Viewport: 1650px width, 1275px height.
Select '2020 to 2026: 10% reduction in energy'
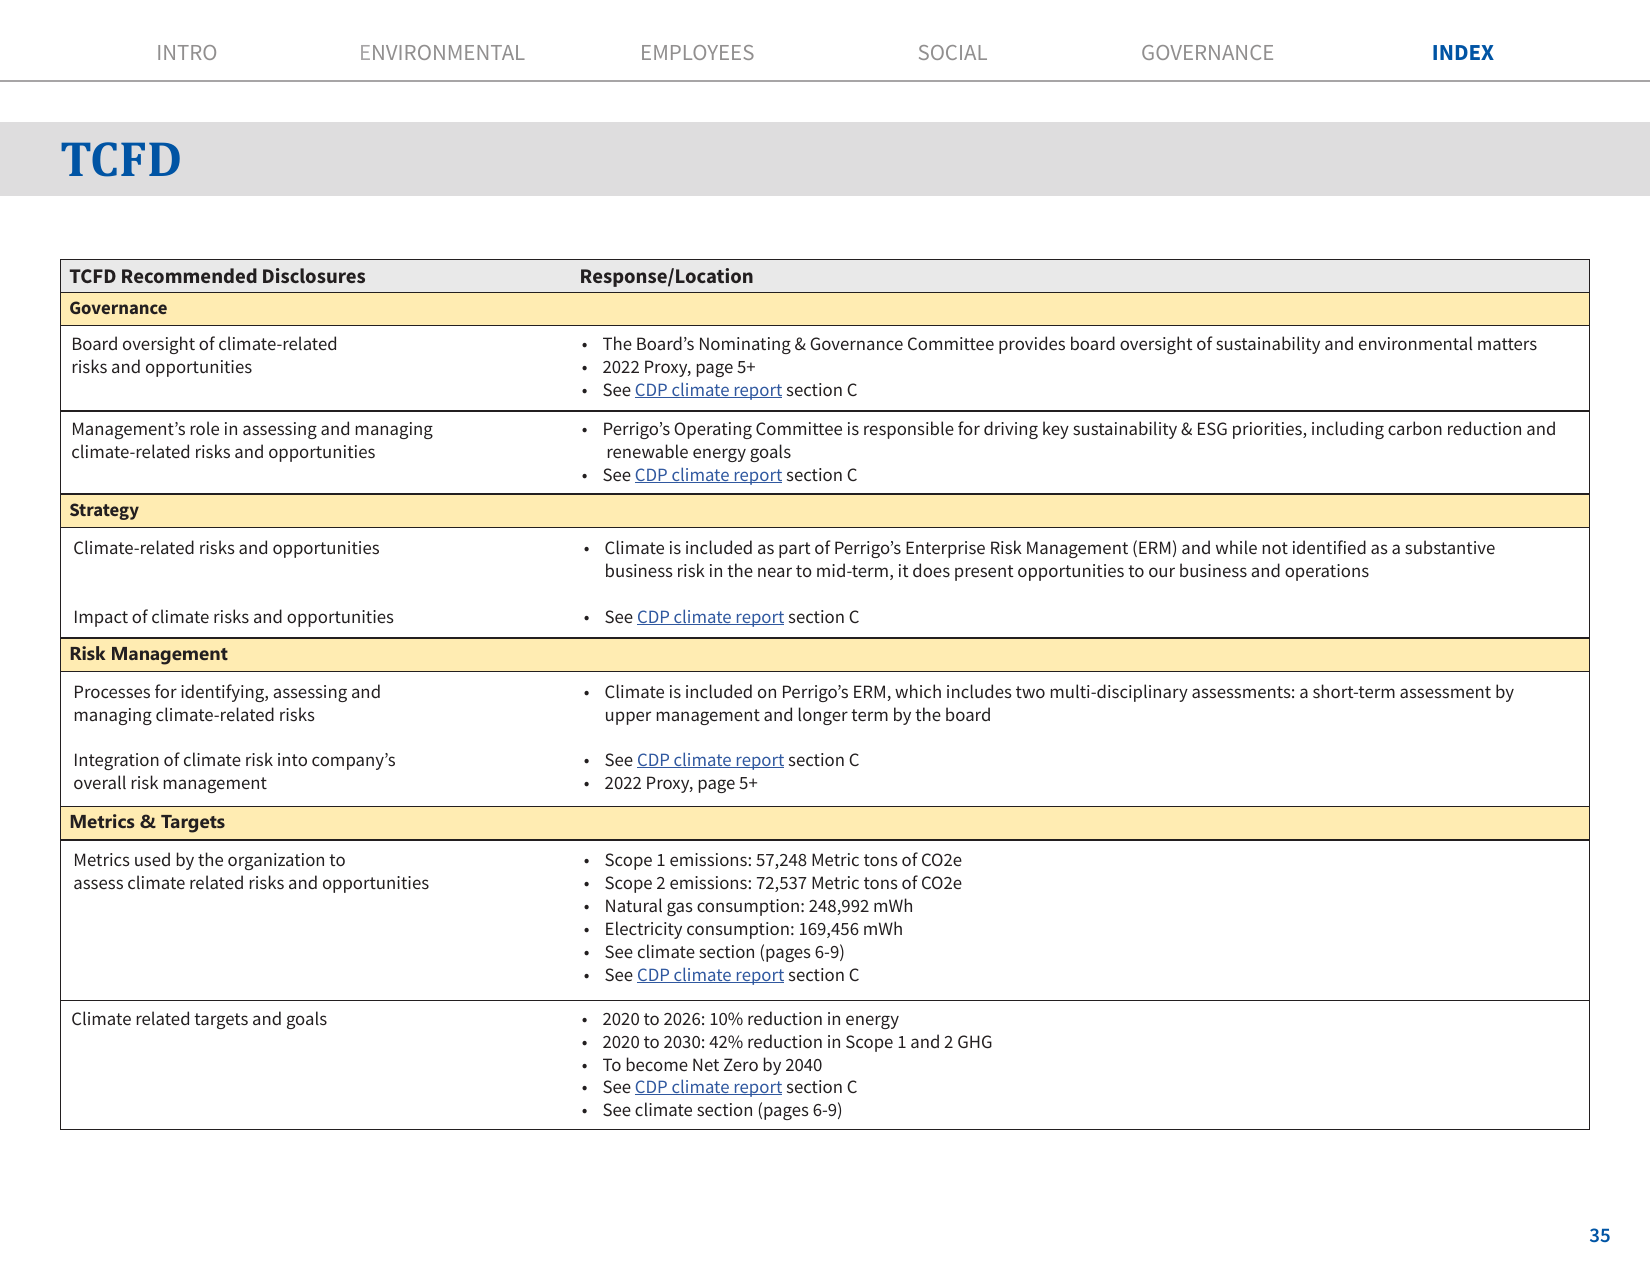pos(750,1019)
